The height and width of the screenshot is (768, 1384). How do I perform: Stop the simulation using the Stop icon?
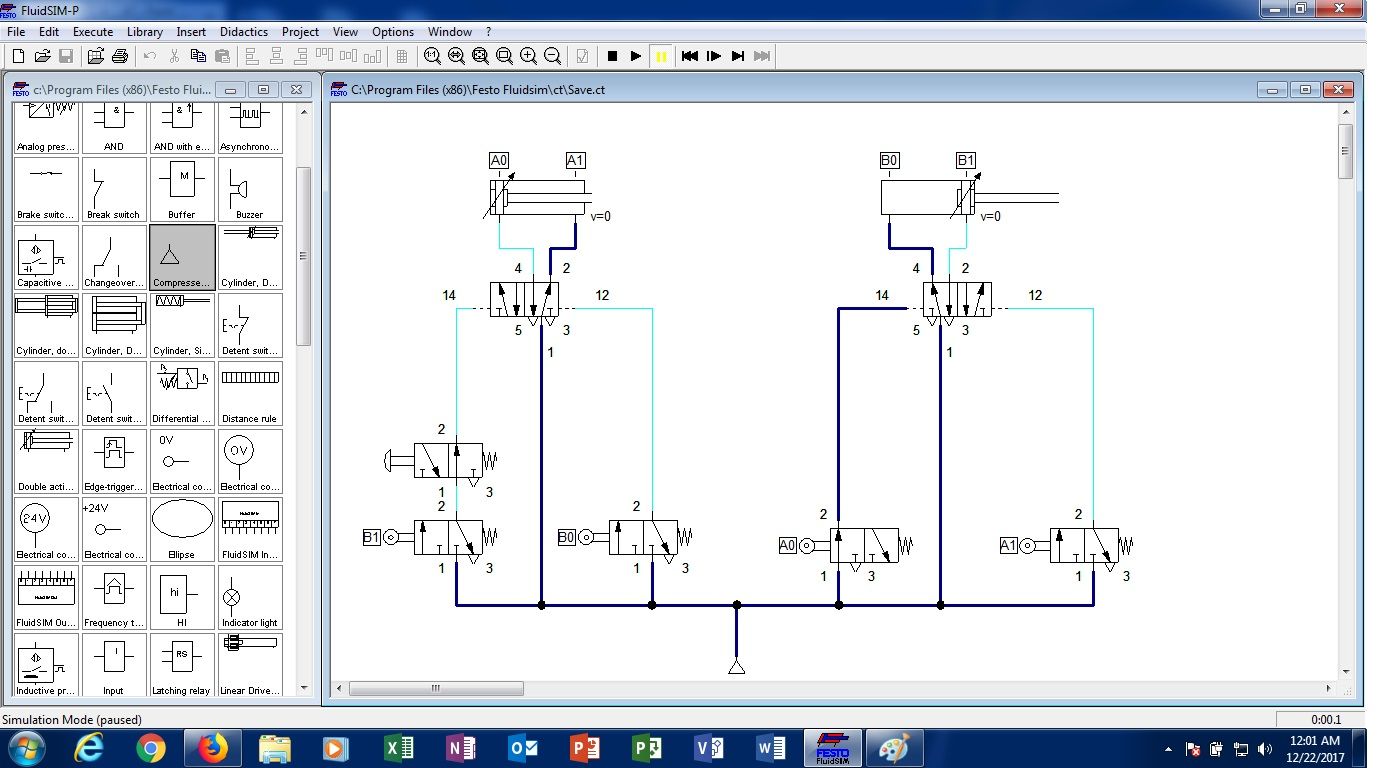[x=611, y=56]
